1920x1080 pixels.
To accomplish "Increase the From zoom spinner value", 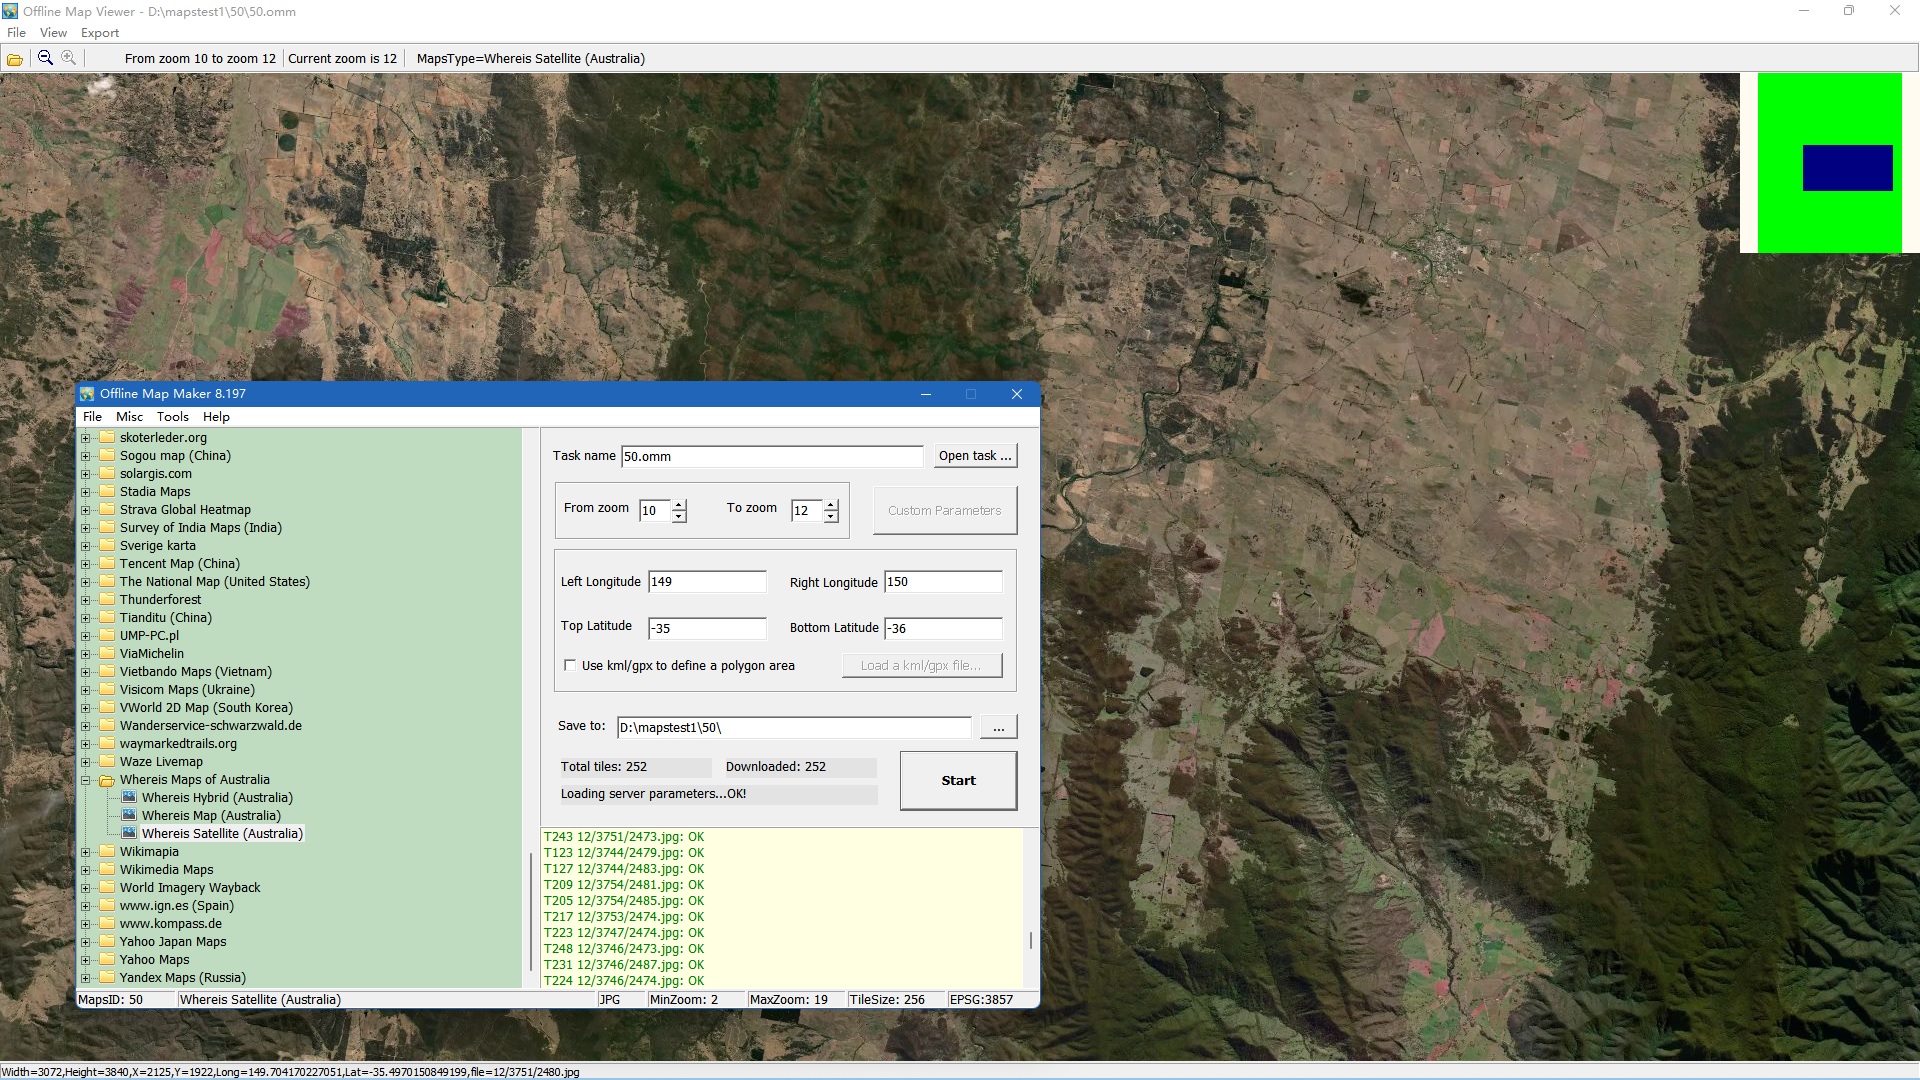I will 679,505.
